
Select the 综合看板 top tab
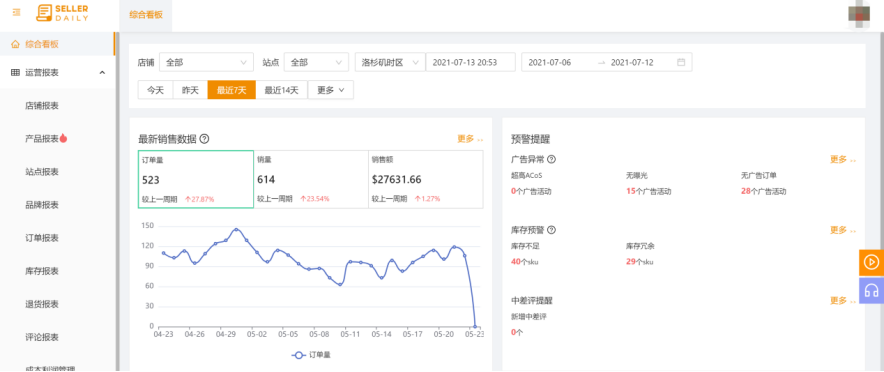[x=146, y=15]
